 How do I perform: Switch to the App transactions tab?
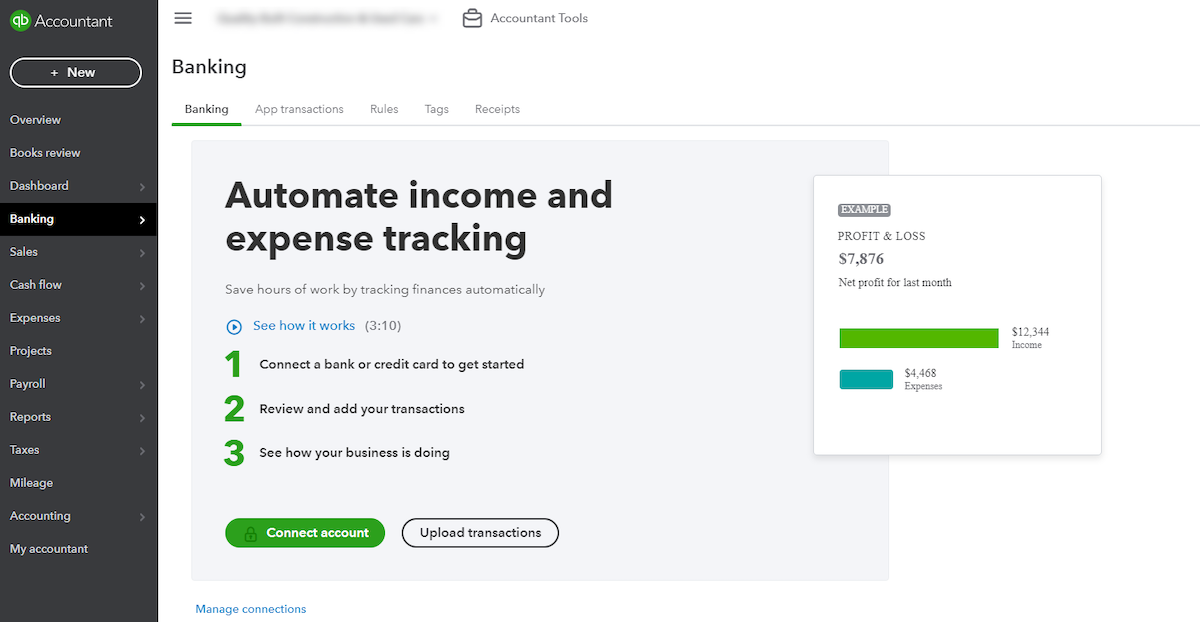click(299, 109)
